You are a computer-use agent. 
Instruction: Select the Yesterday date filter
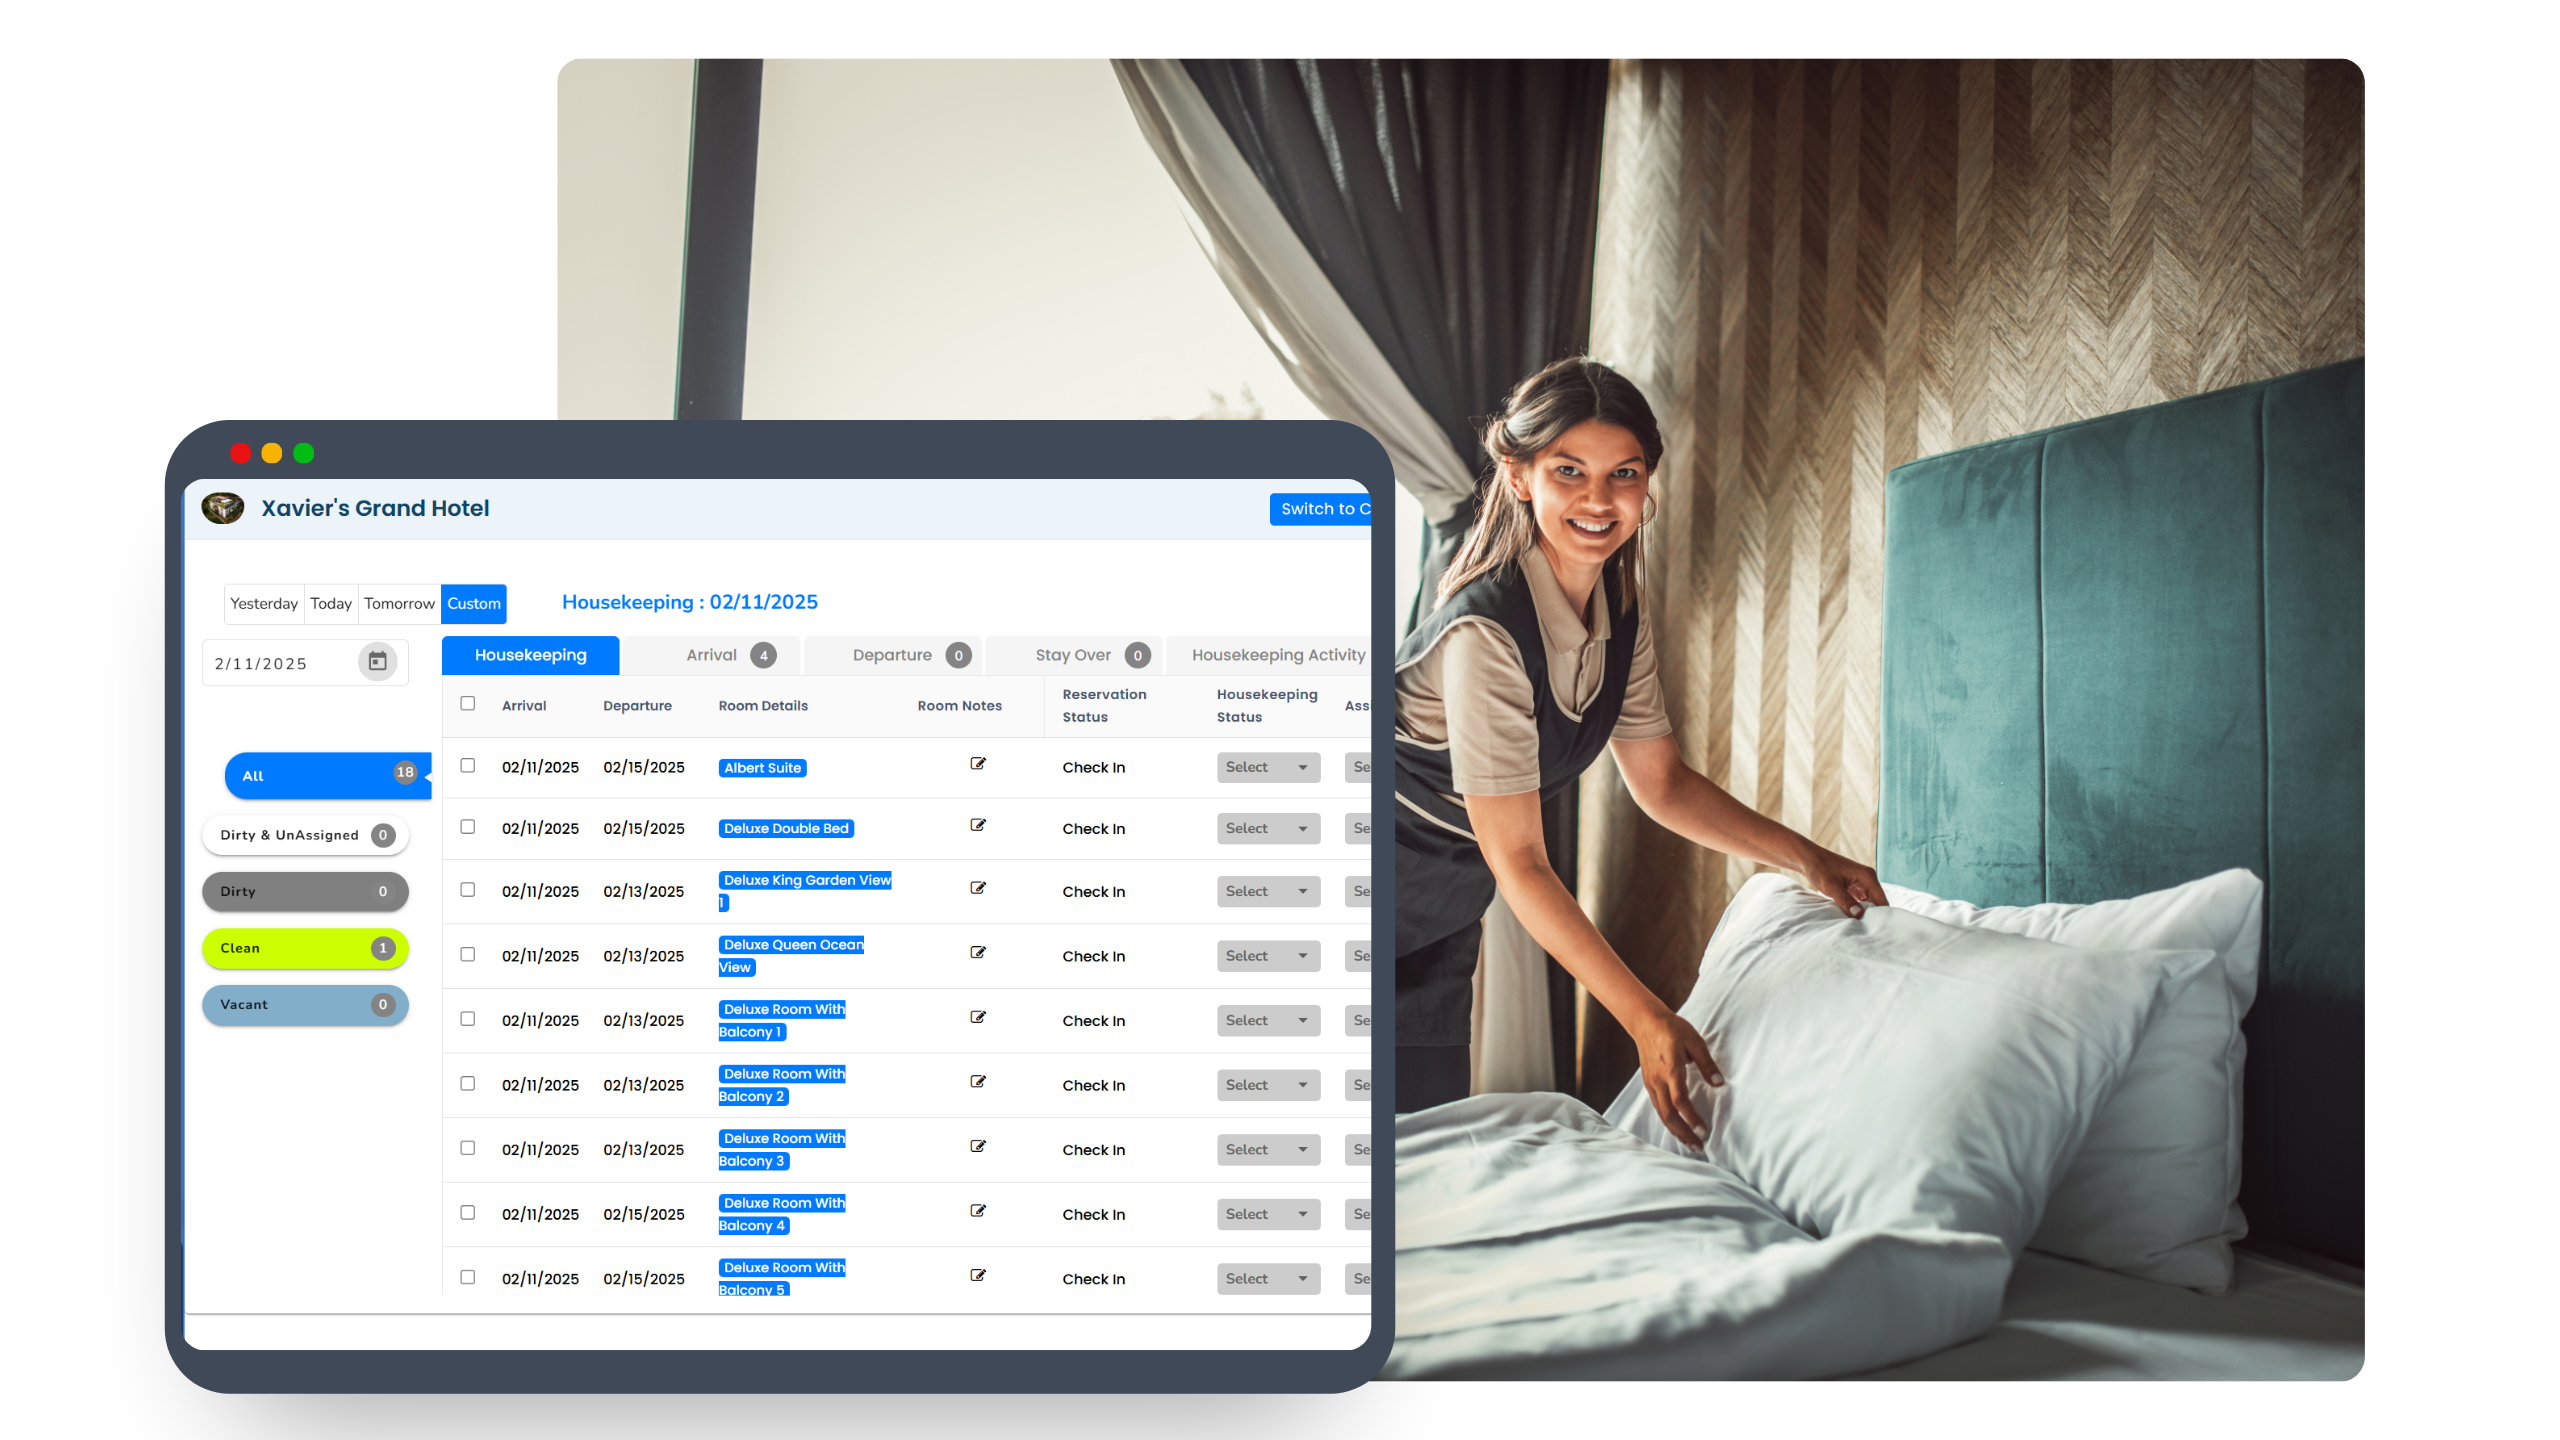click(263, 603)
